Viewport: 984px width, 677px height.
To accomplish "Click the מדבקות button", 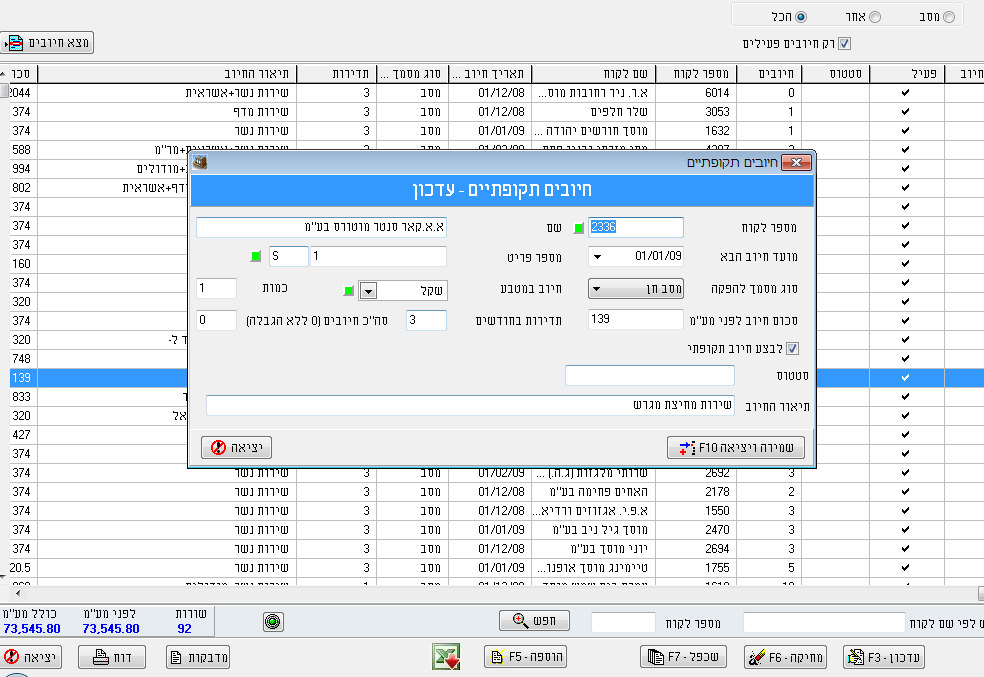I will click(x=198, y=657).
